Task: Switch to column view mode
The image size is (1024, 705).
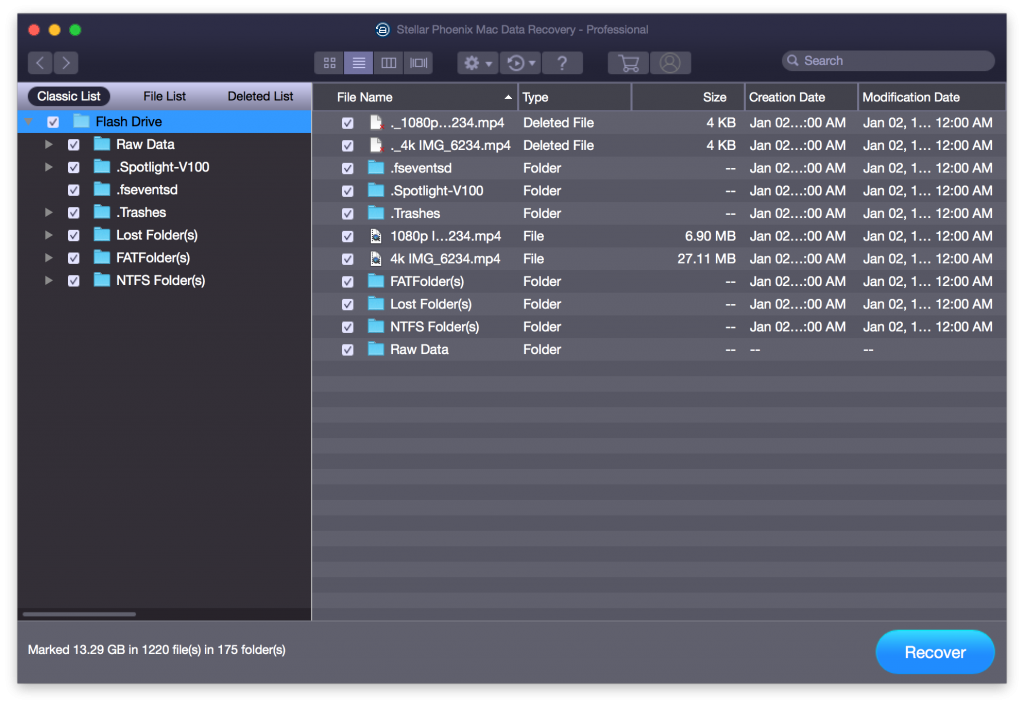Action: point(389,63)
